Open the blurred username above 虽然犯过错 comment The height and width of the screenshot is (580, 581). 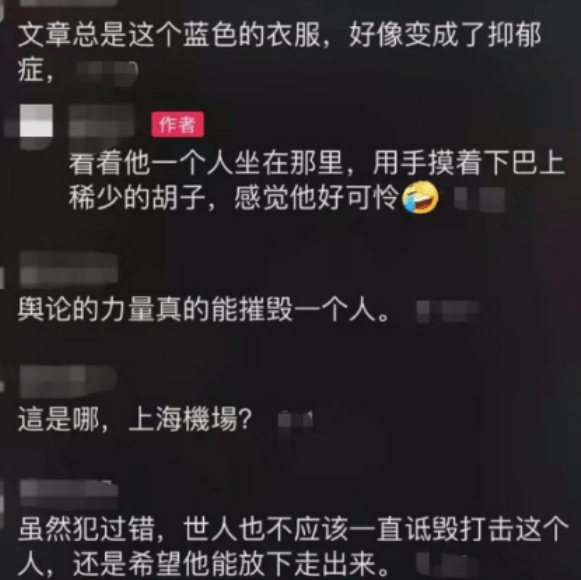[x=69, y=493]
